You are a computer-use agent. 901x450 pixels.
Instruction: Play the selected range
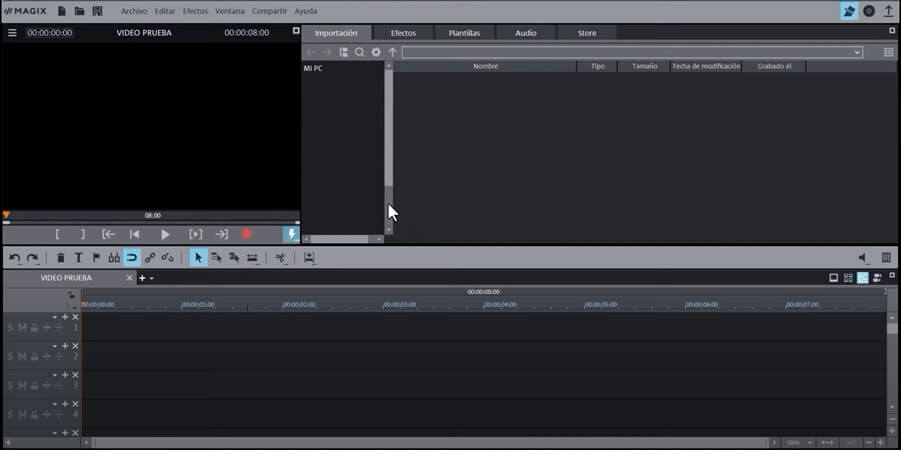point(196,234)
